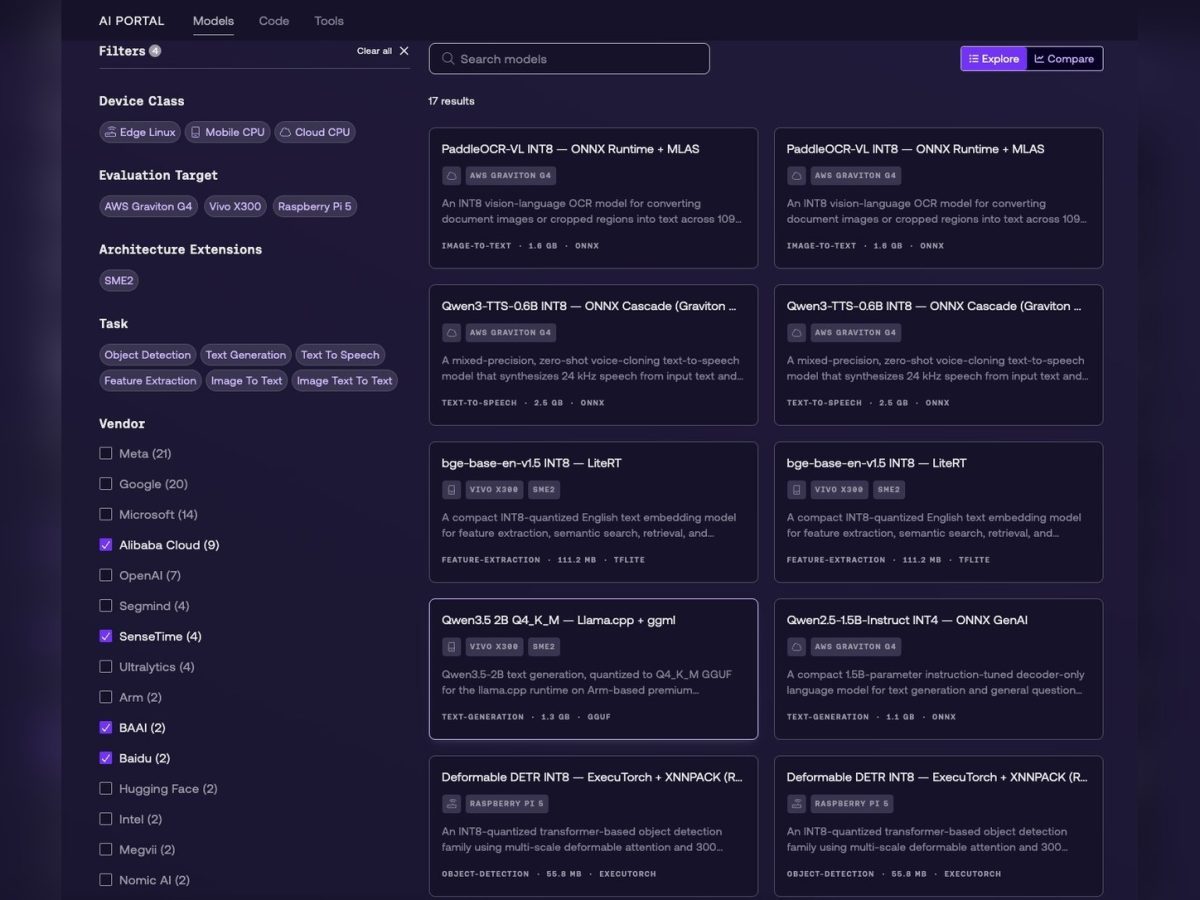Switch to Compare view
Image resolution: width=1200 pixels, height=900 pixels.
1065,59
